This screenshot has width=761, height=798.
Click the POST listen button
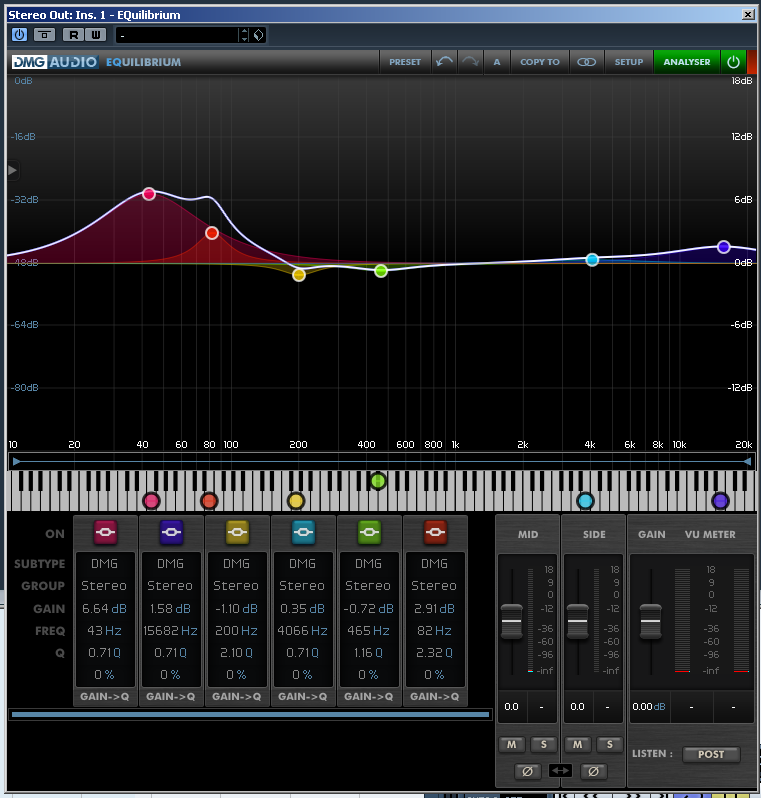(711, 754)
